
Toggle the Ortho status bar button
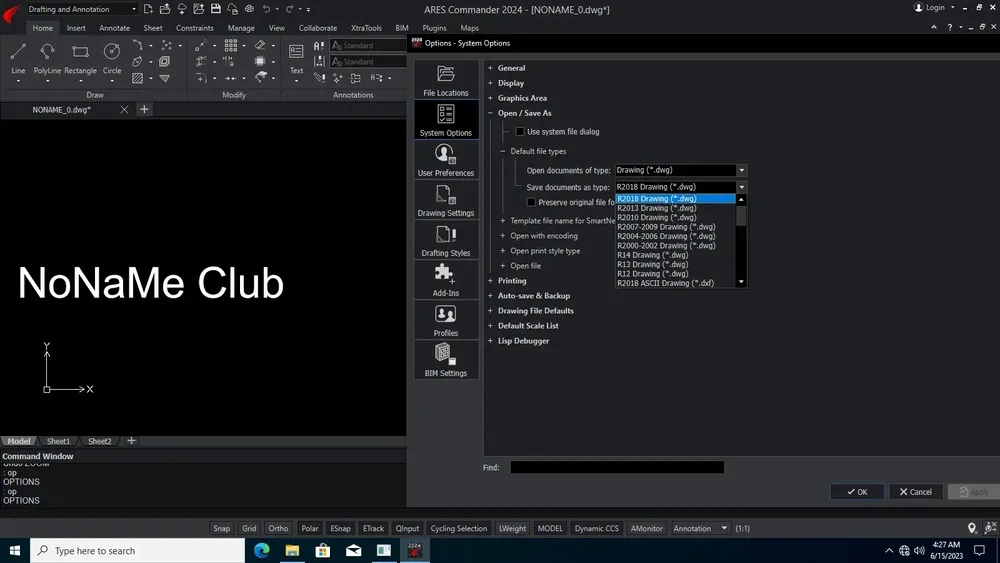tap(278, 528)
